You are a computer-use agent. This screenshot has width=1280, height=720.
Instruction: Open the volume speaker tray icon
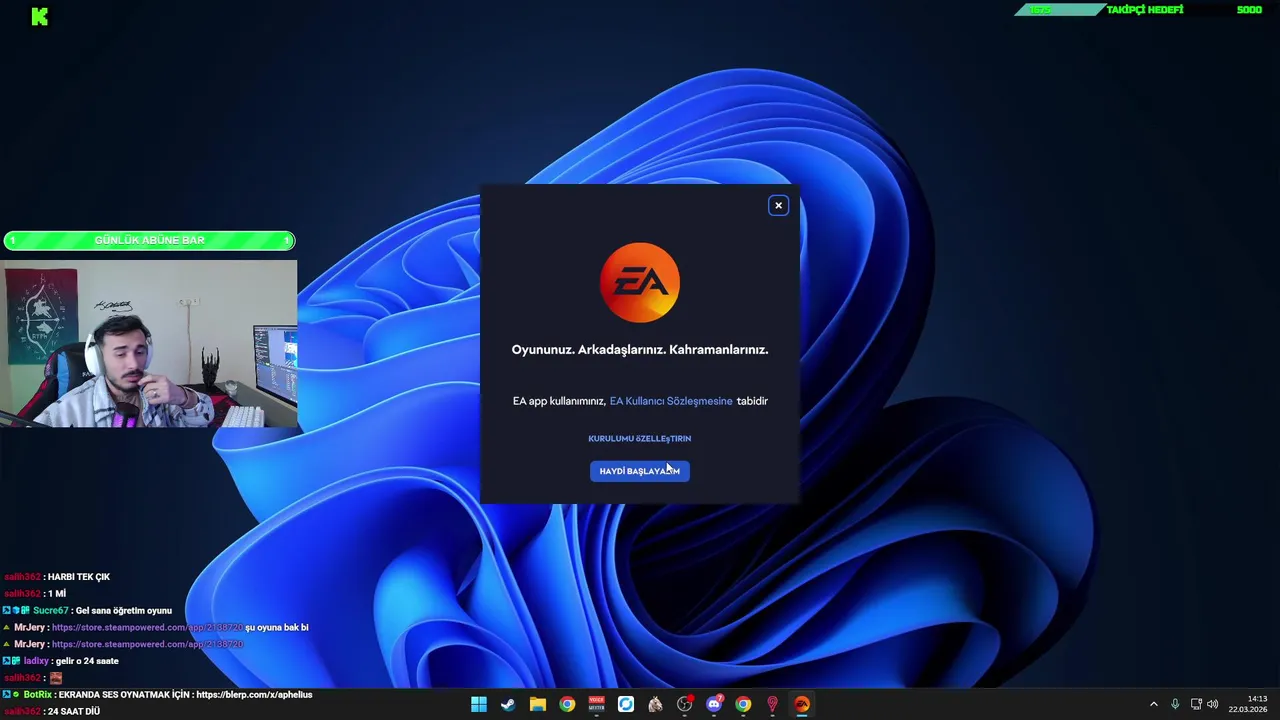pos(1213,704)
